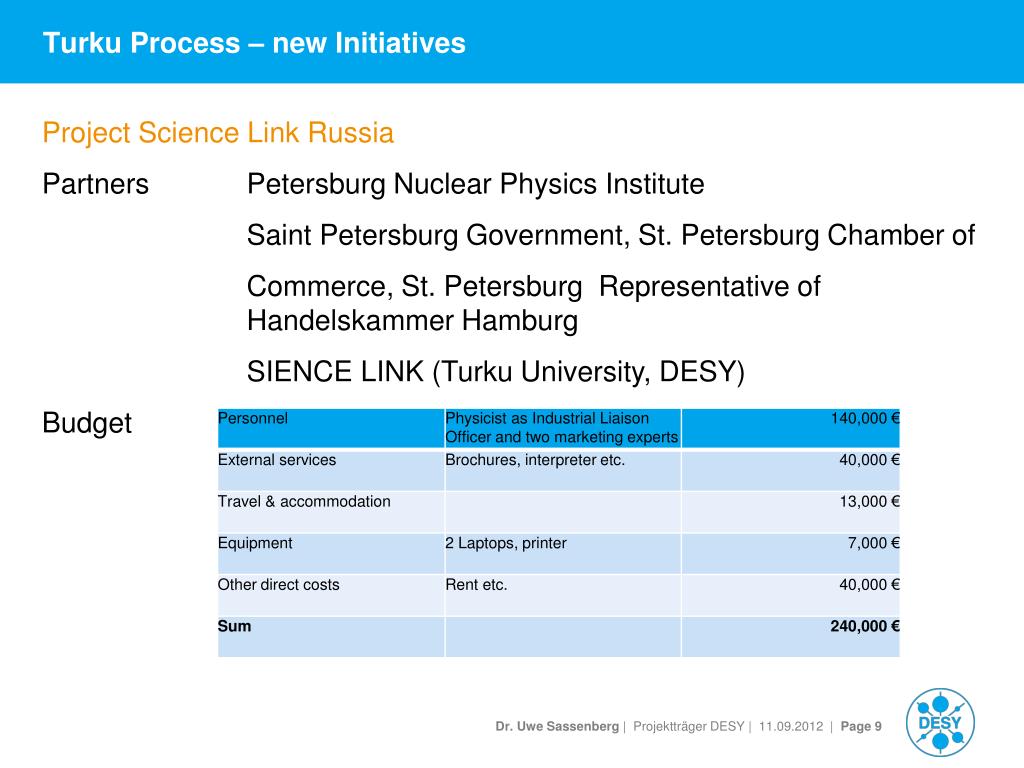Click the 'Rent etc.' cell
The width and height of the screenshot is (1024, 768).
point(562,595)
